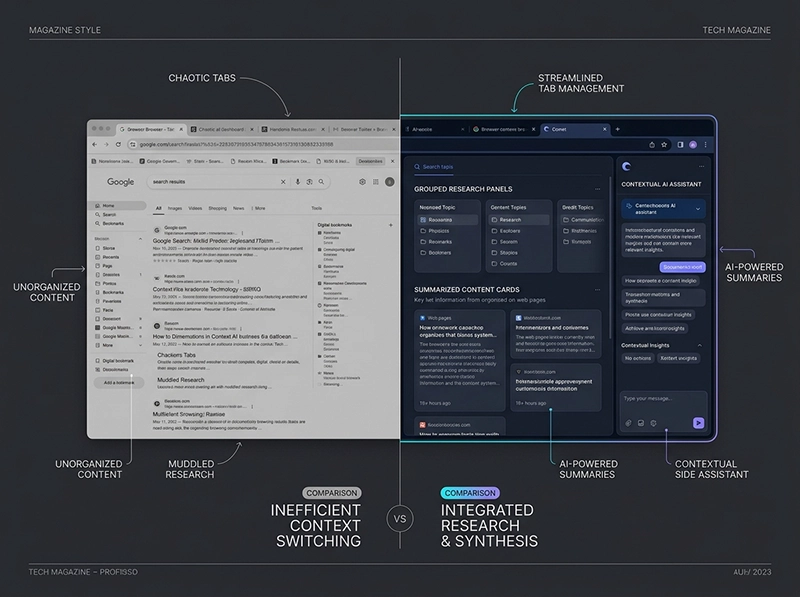Open the Webbcolumit.com summary card
800x597 pixels.
[556, 334]
